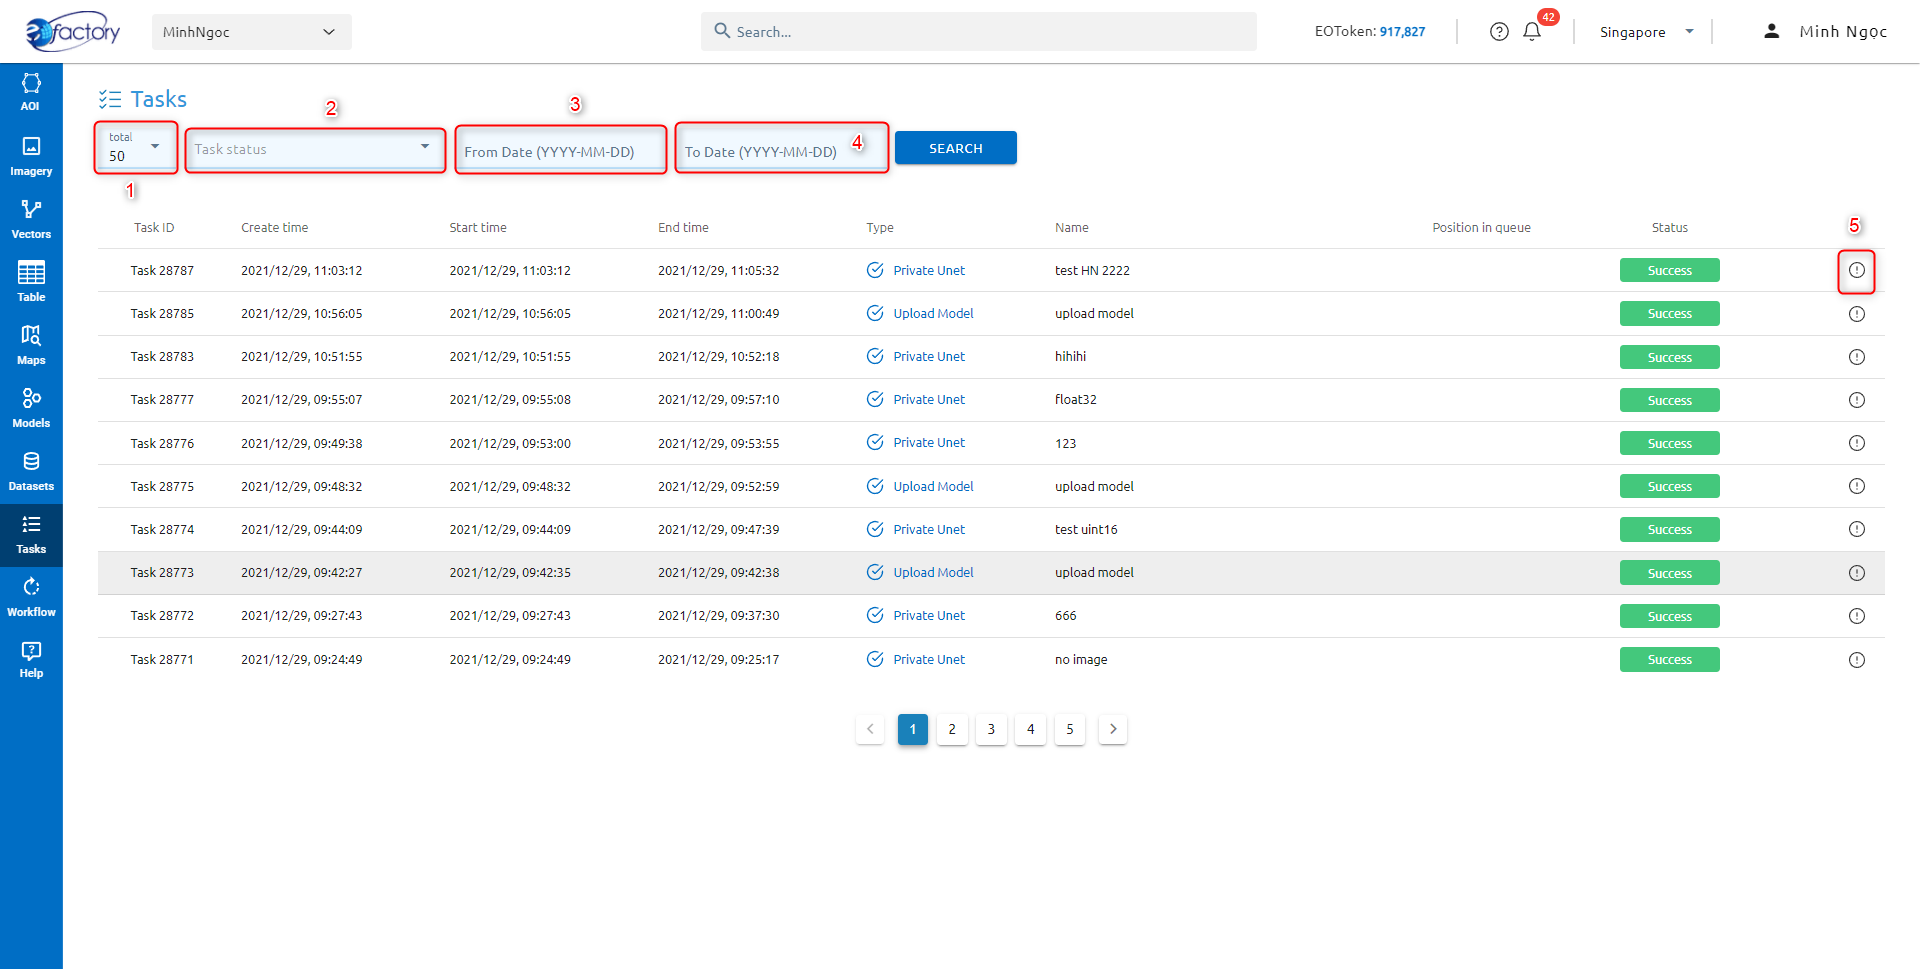The height and width of the screenshot is (969, 1920).
Task: Expand the Task status dropdown
Action: click(315, 149)
